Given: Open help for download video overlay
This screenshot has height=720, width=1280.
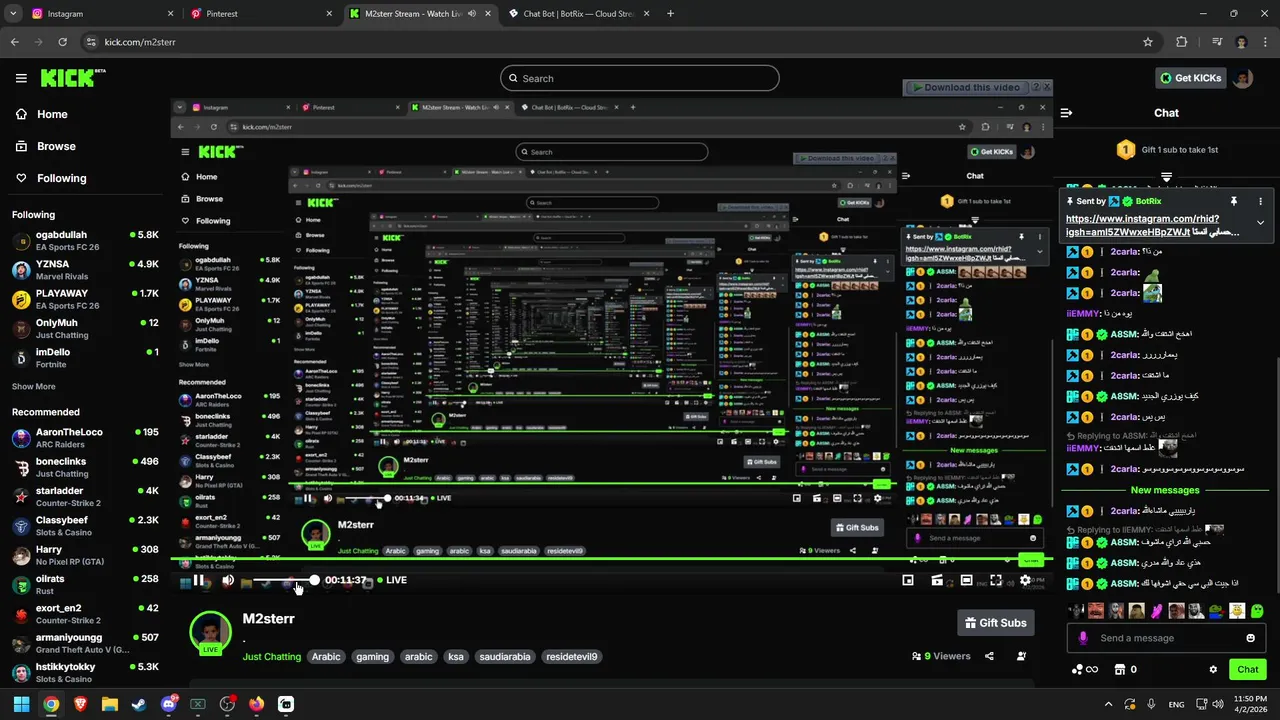Looking at the screenshot, I should [x=1036, y=87].
